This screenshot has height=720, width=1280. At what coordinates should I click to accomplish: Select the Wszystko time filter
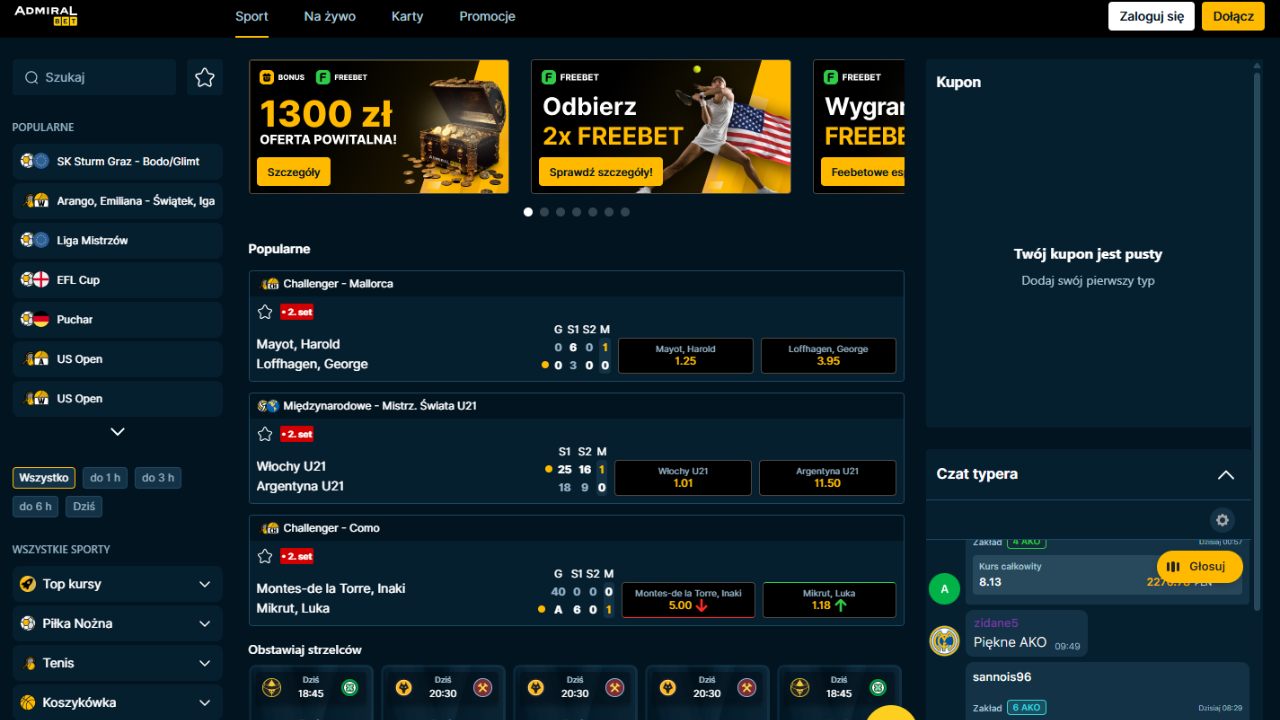pos(44,478)
